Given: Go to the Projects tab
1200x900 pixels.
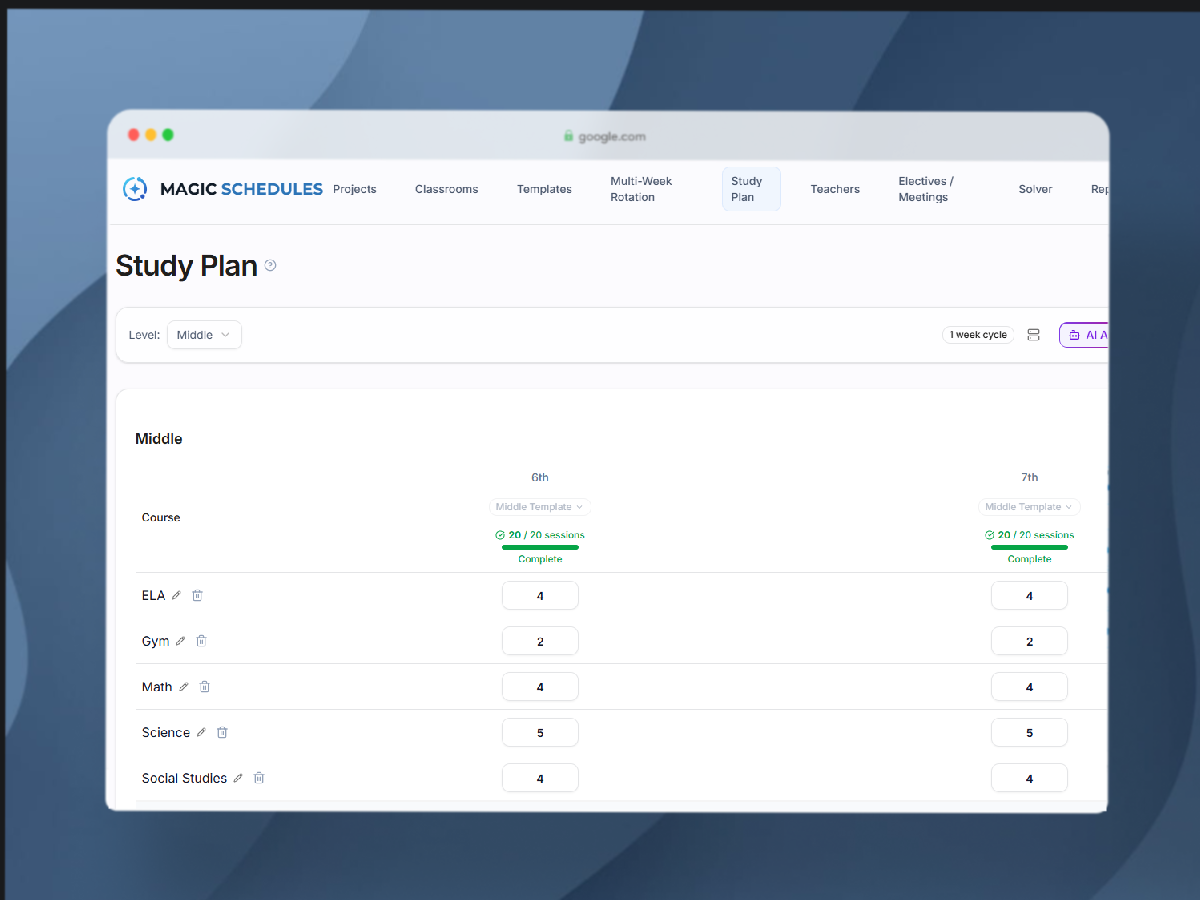Looking at the screenshot, I should [355, 189].
